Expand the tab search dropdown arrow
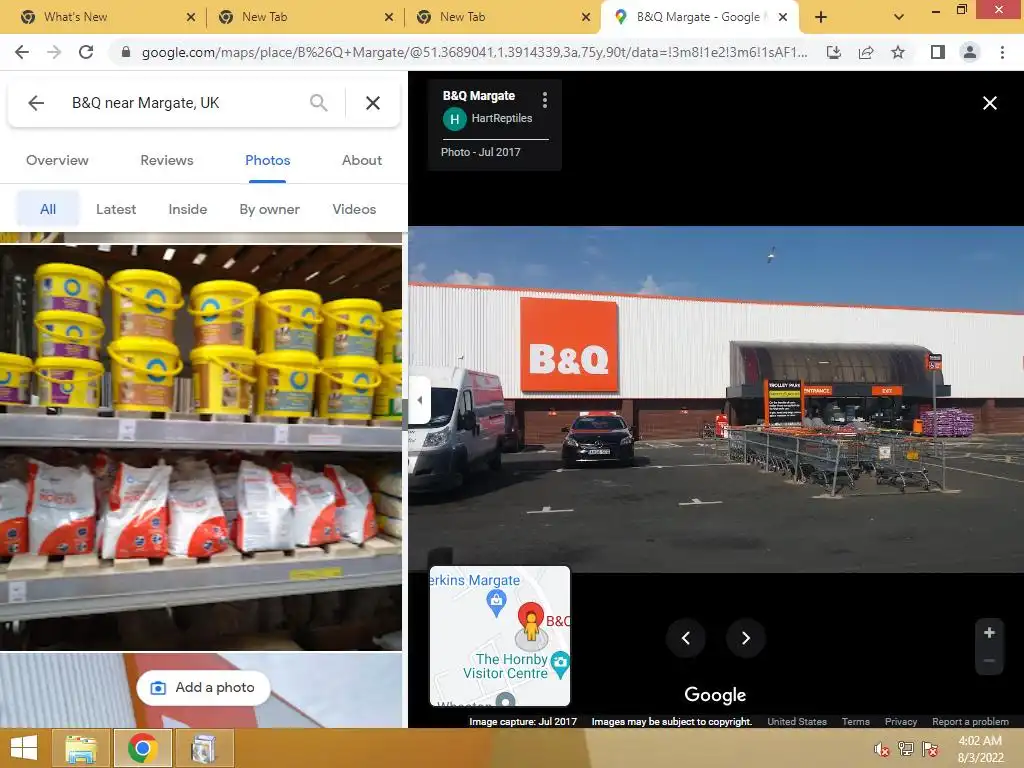 [899, 17]
